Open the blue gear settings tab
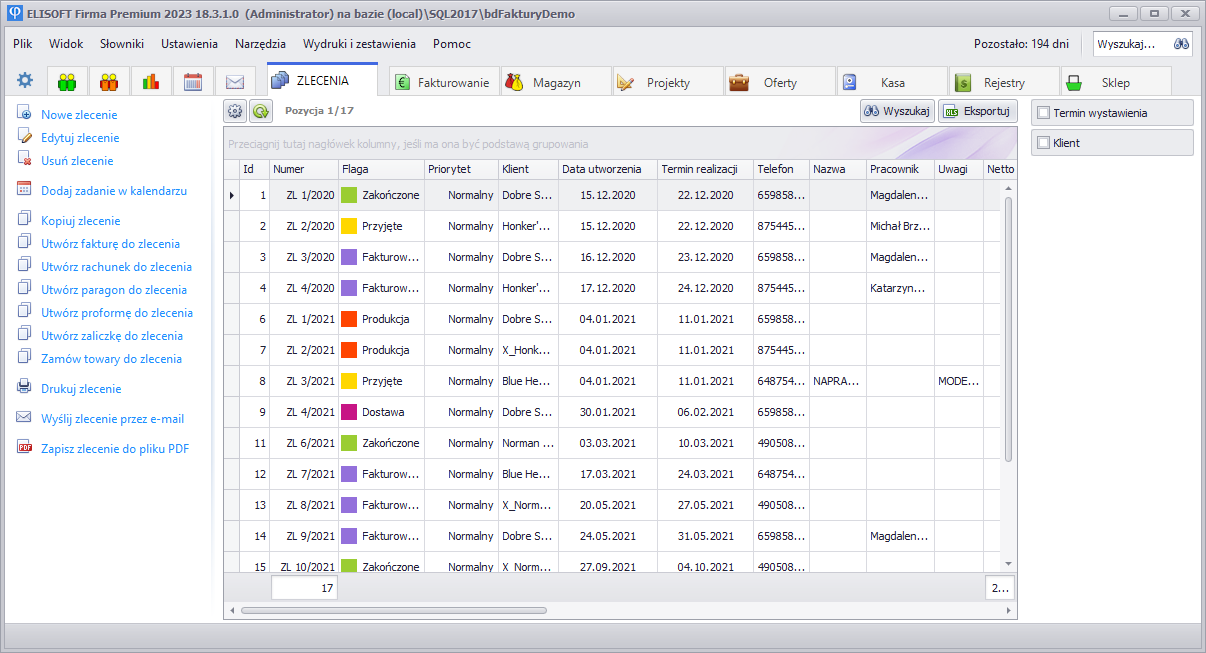1206x653 pixels. [25, 81]
